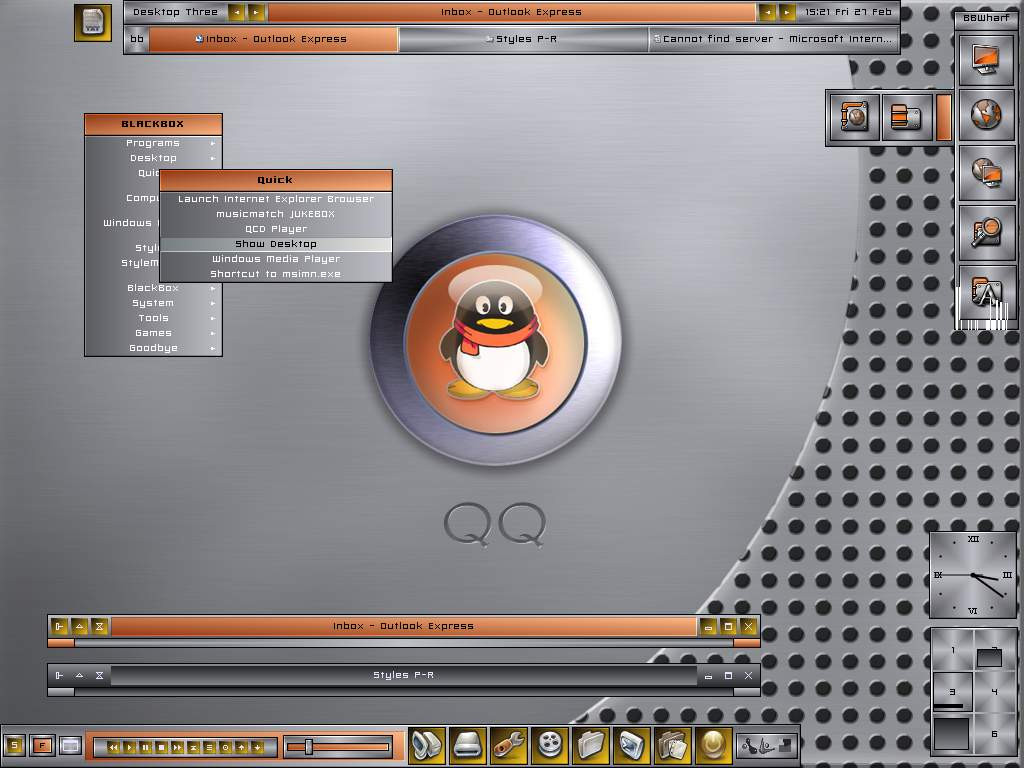Click the pipe-and-globe drive icon
Screen dimensions: 1024x768
pyautogui.click(x=854, y=118)
